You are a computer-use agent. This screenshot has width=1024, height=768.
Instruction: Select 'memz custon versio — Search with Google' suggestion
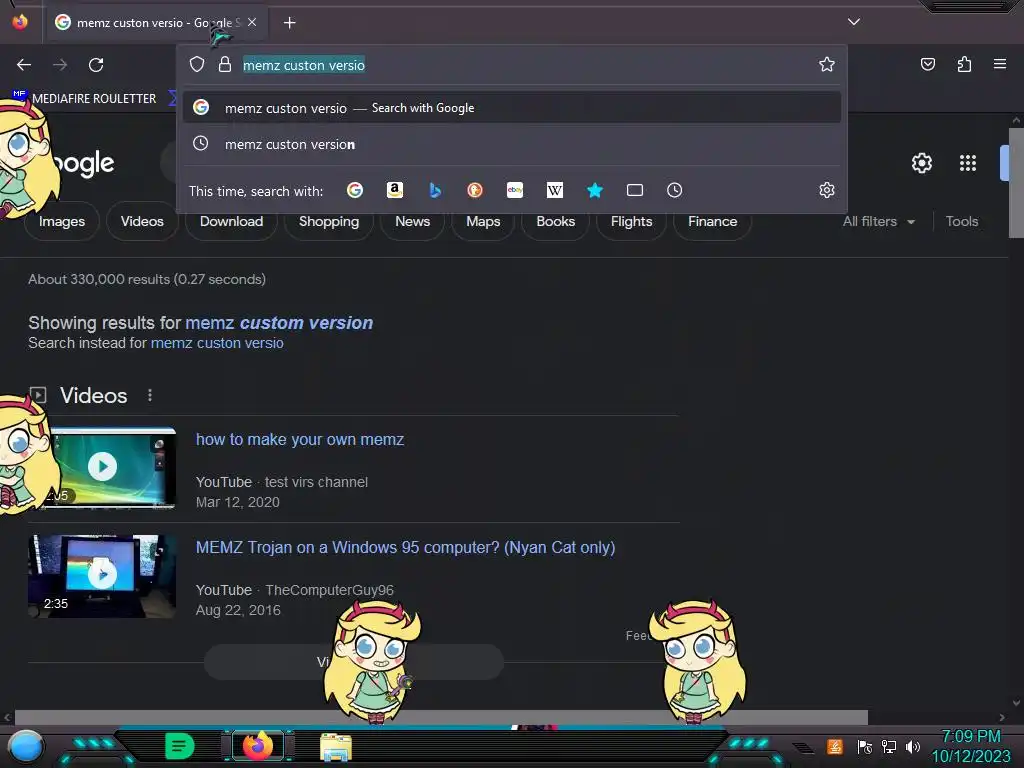pos(512,108)
